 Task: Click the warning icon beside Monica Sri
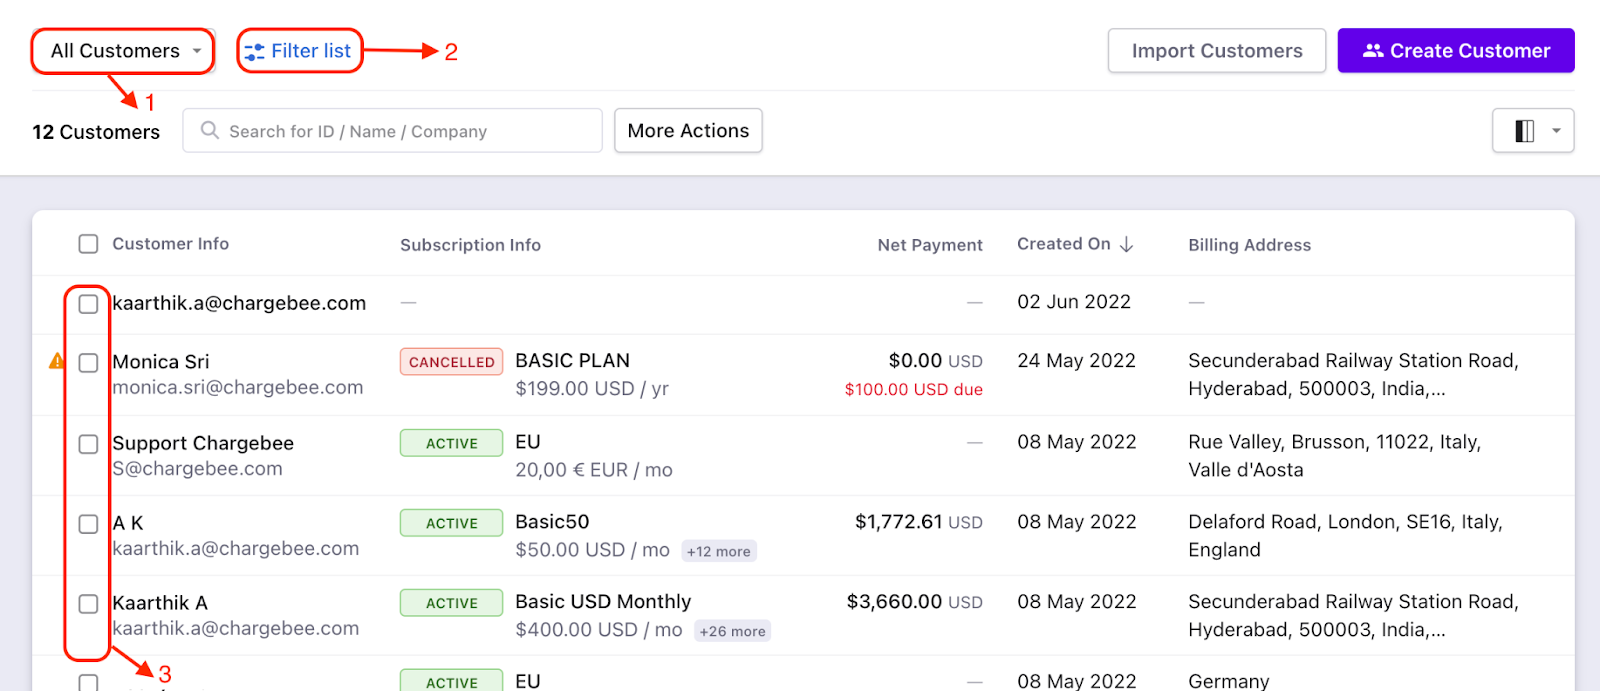(56, 361)
